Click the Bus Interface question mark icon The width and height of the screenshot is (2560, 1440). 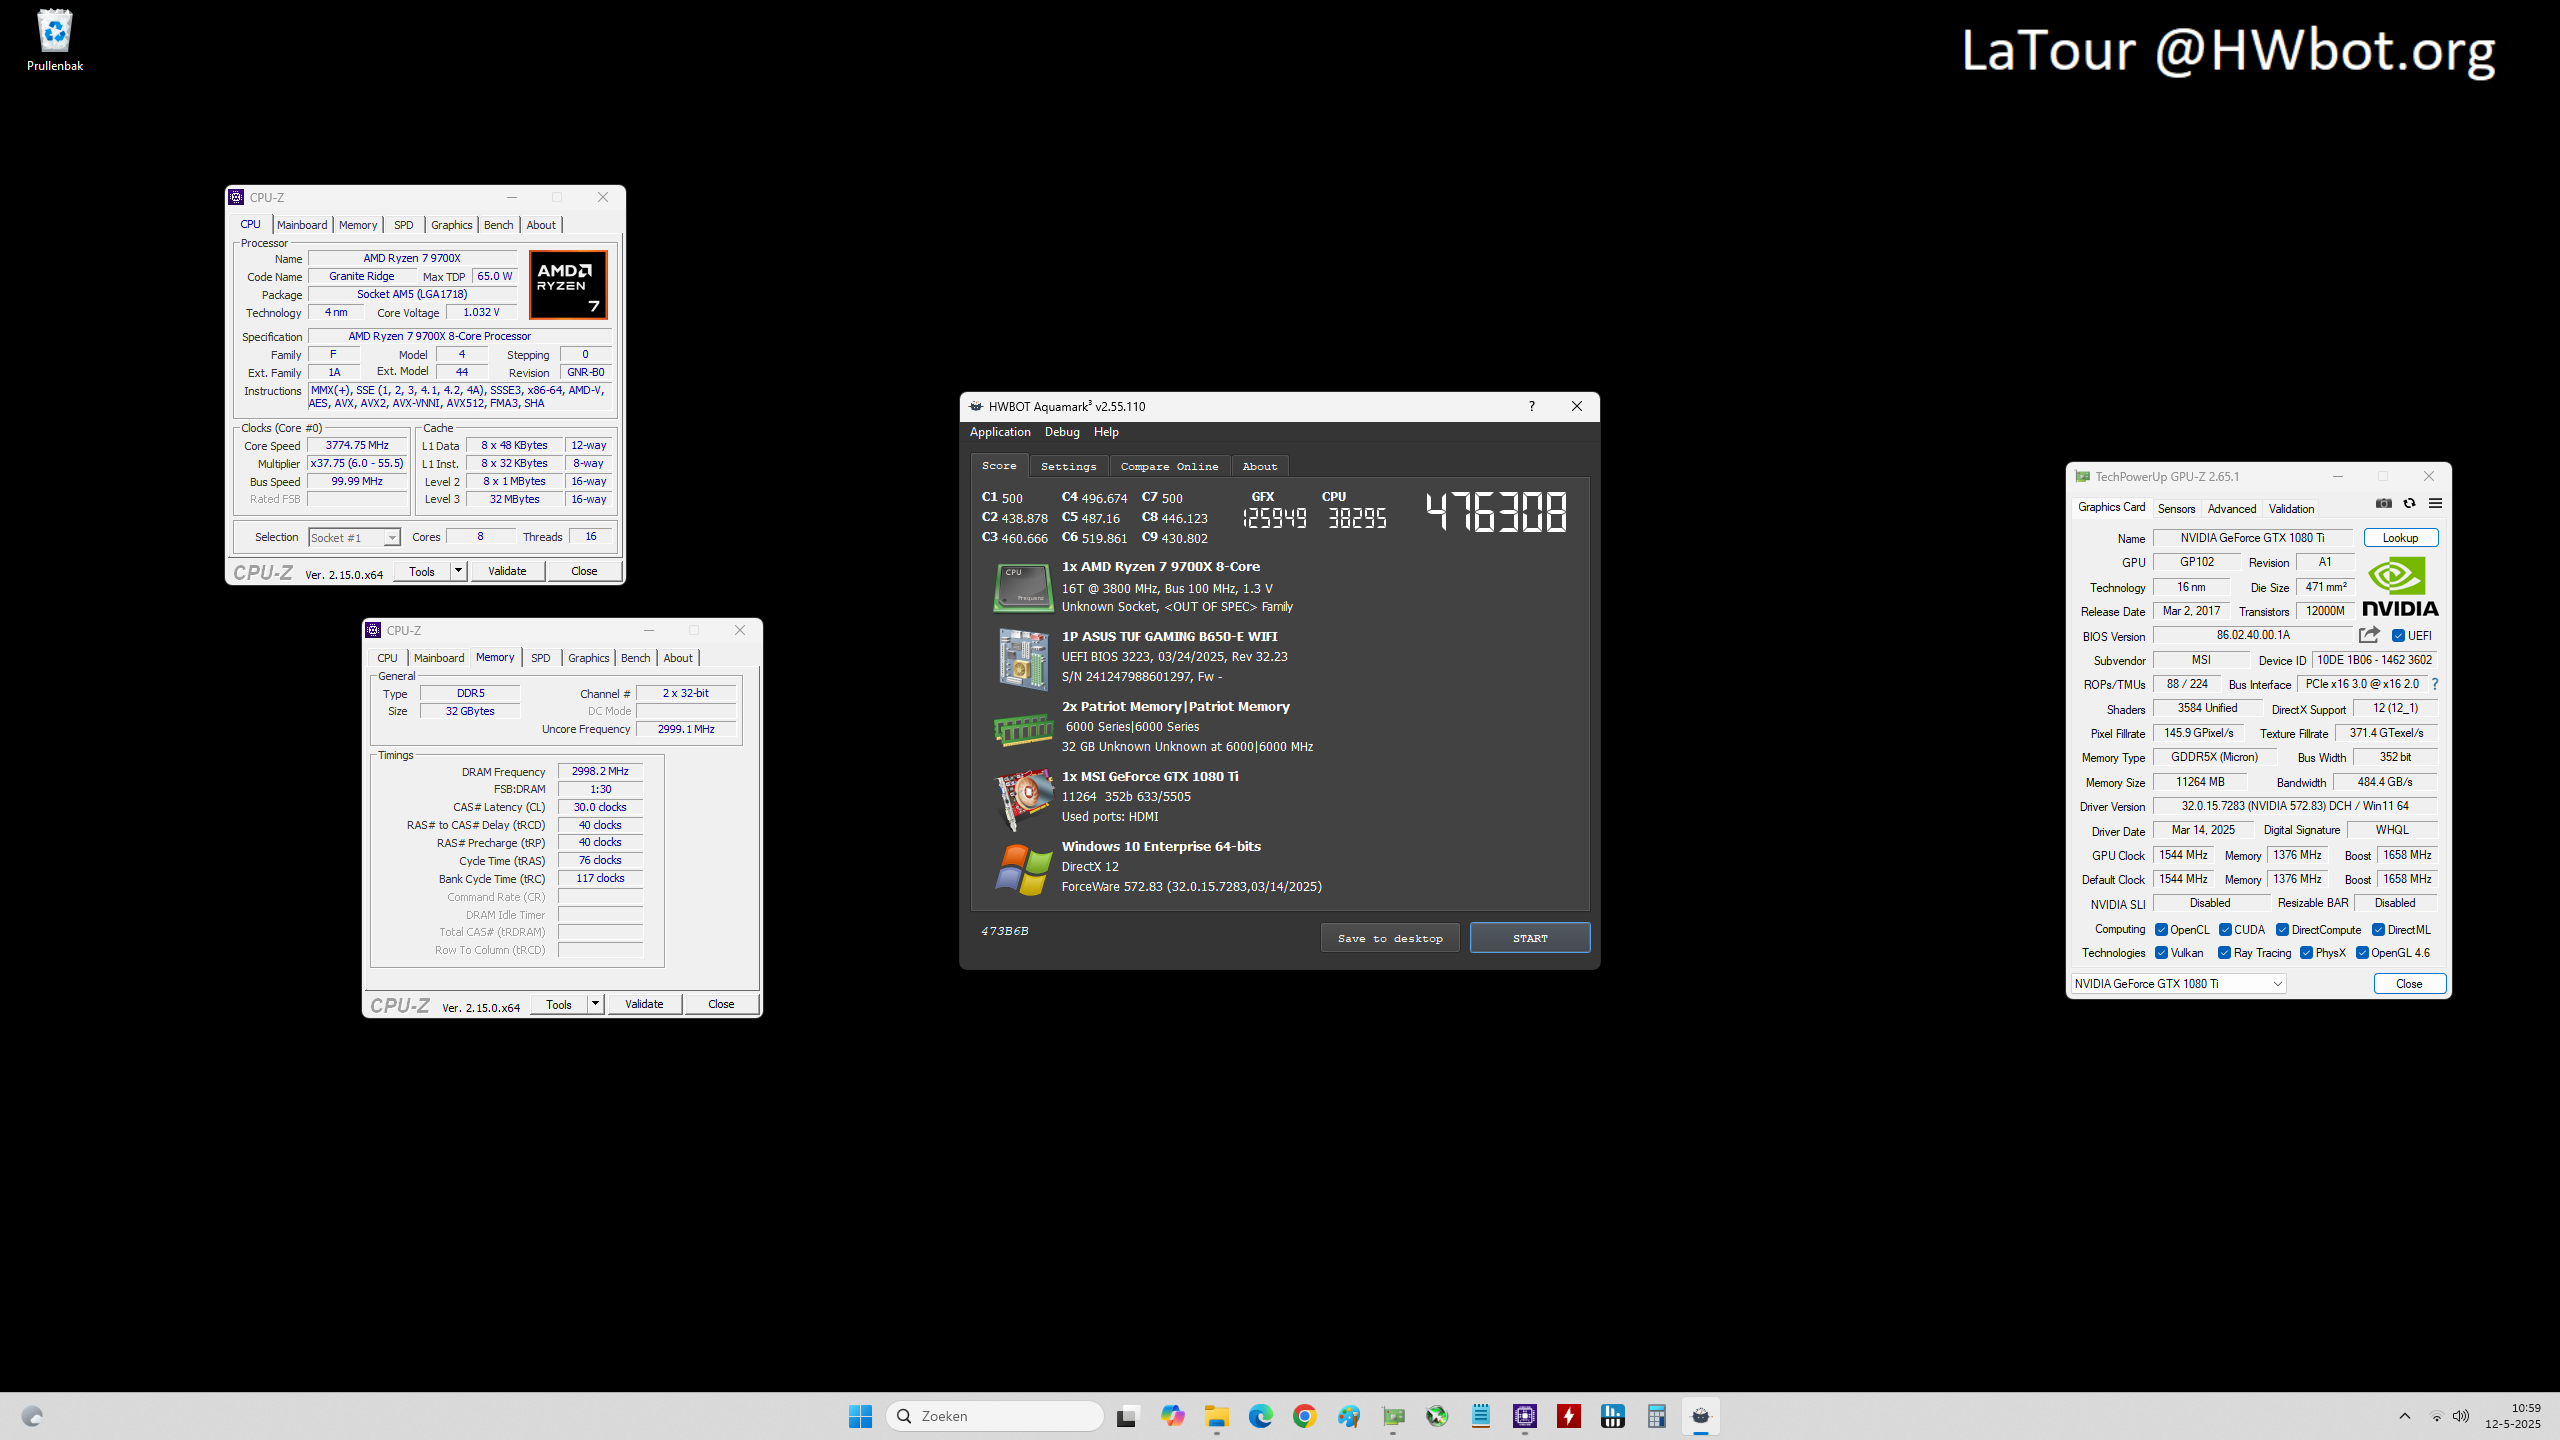pos(2435,684)
